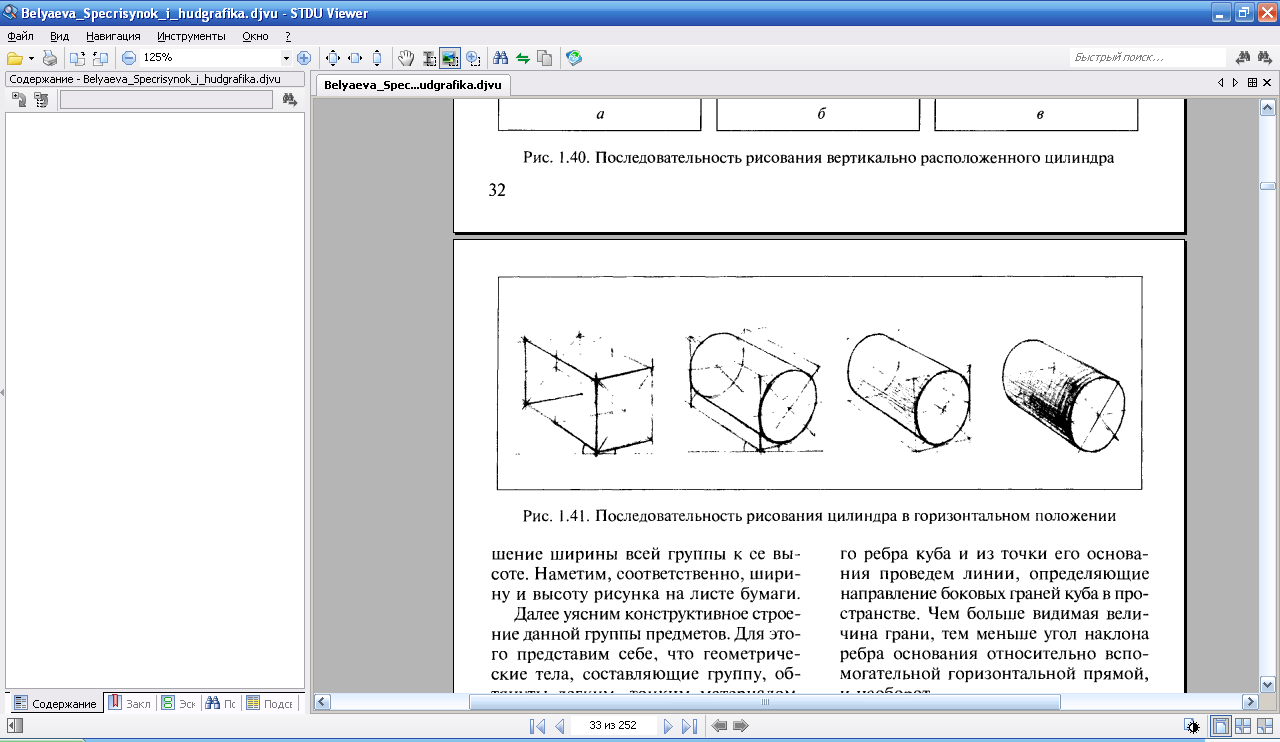This screenshot has height=742, width=1280.
Task: Click the vertical scrollbar thumb
Action: (x=1268, y=186)
